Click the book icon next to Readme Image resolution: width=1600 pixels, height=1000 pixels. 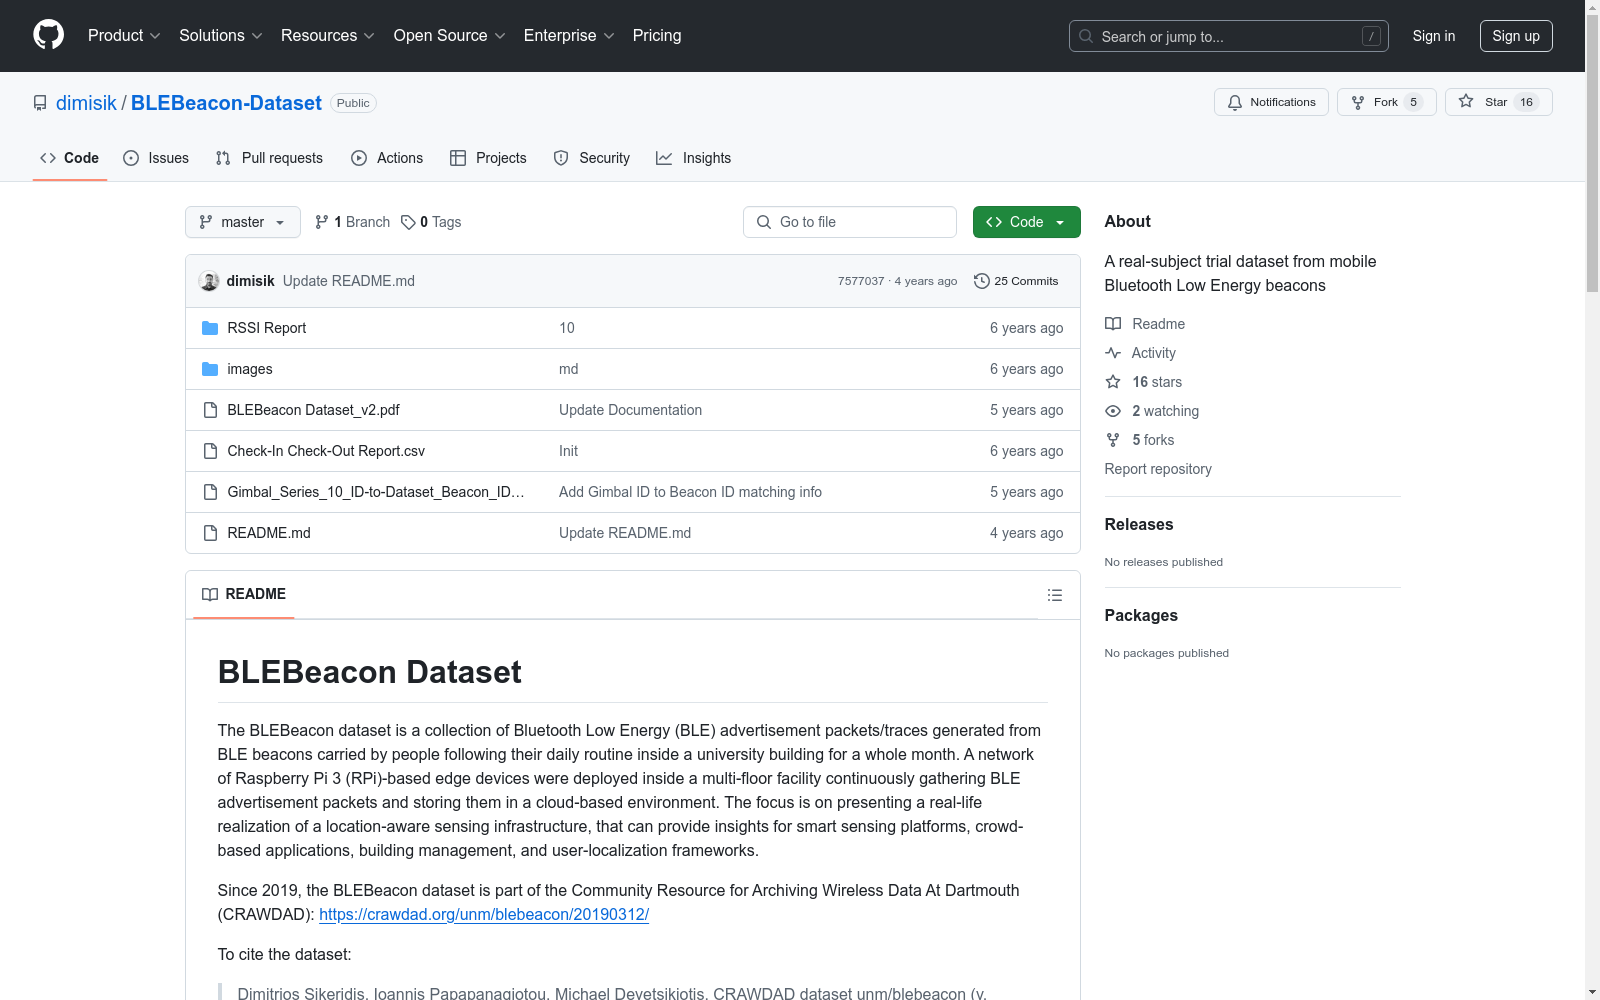1113,324
